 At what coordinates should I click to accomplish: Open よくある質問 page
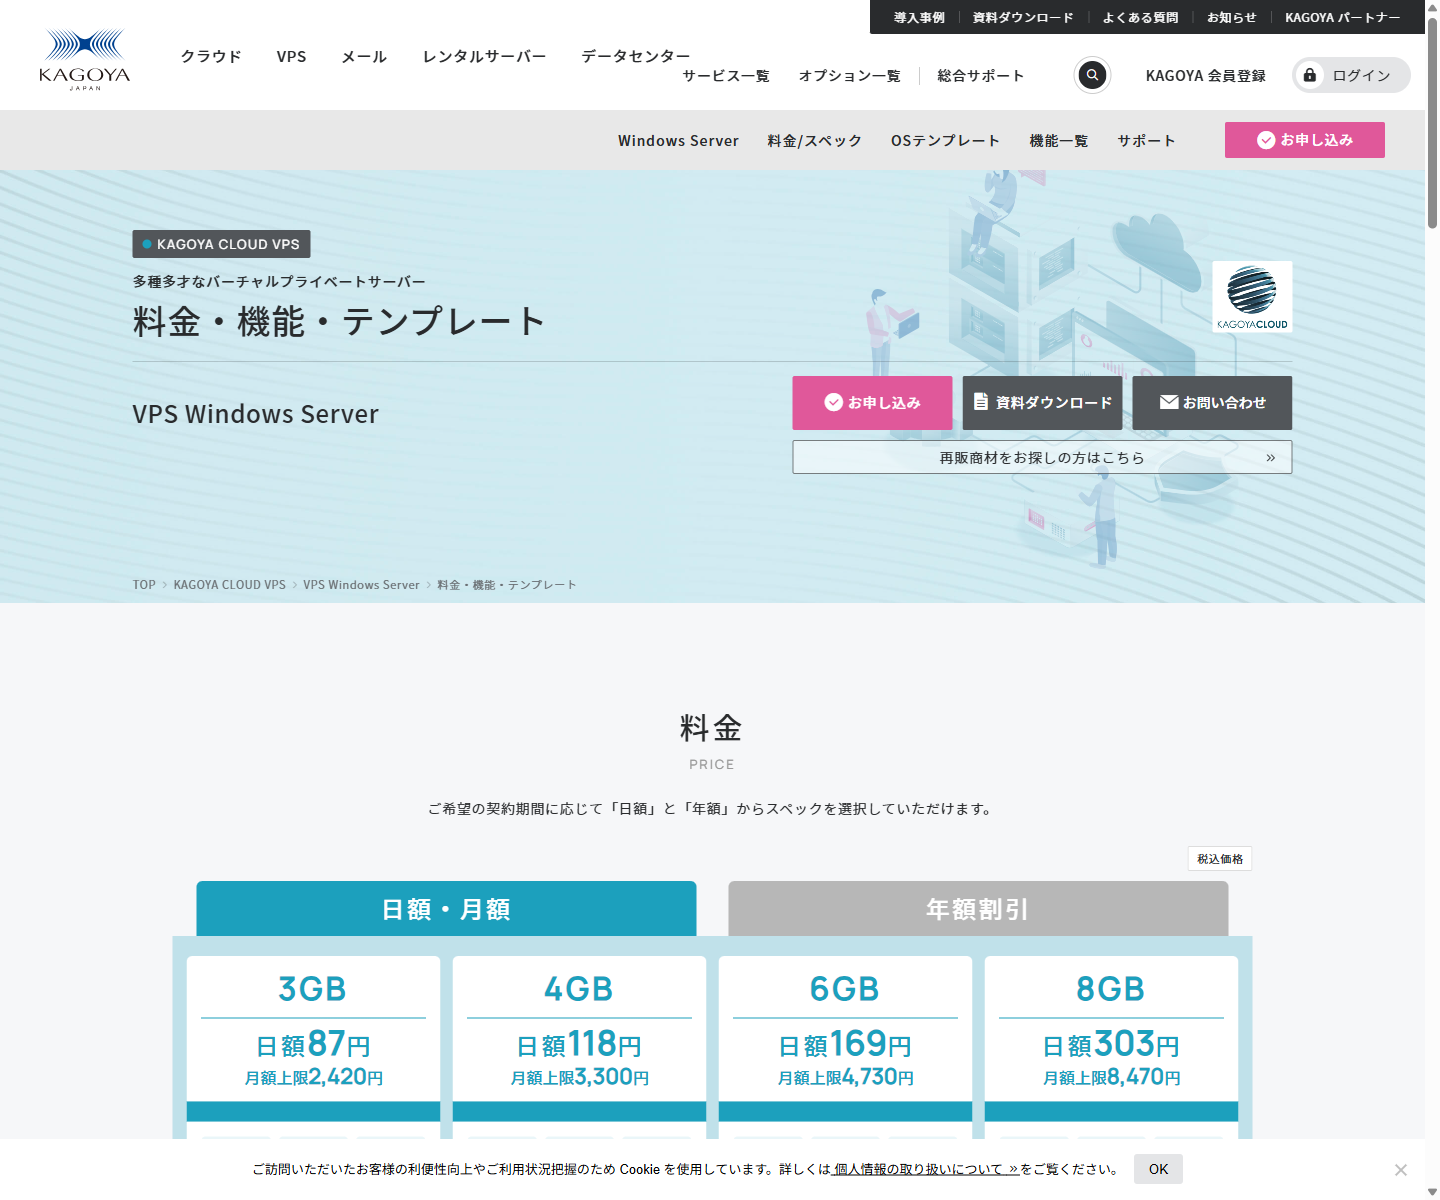click(x=1140, y=17)
